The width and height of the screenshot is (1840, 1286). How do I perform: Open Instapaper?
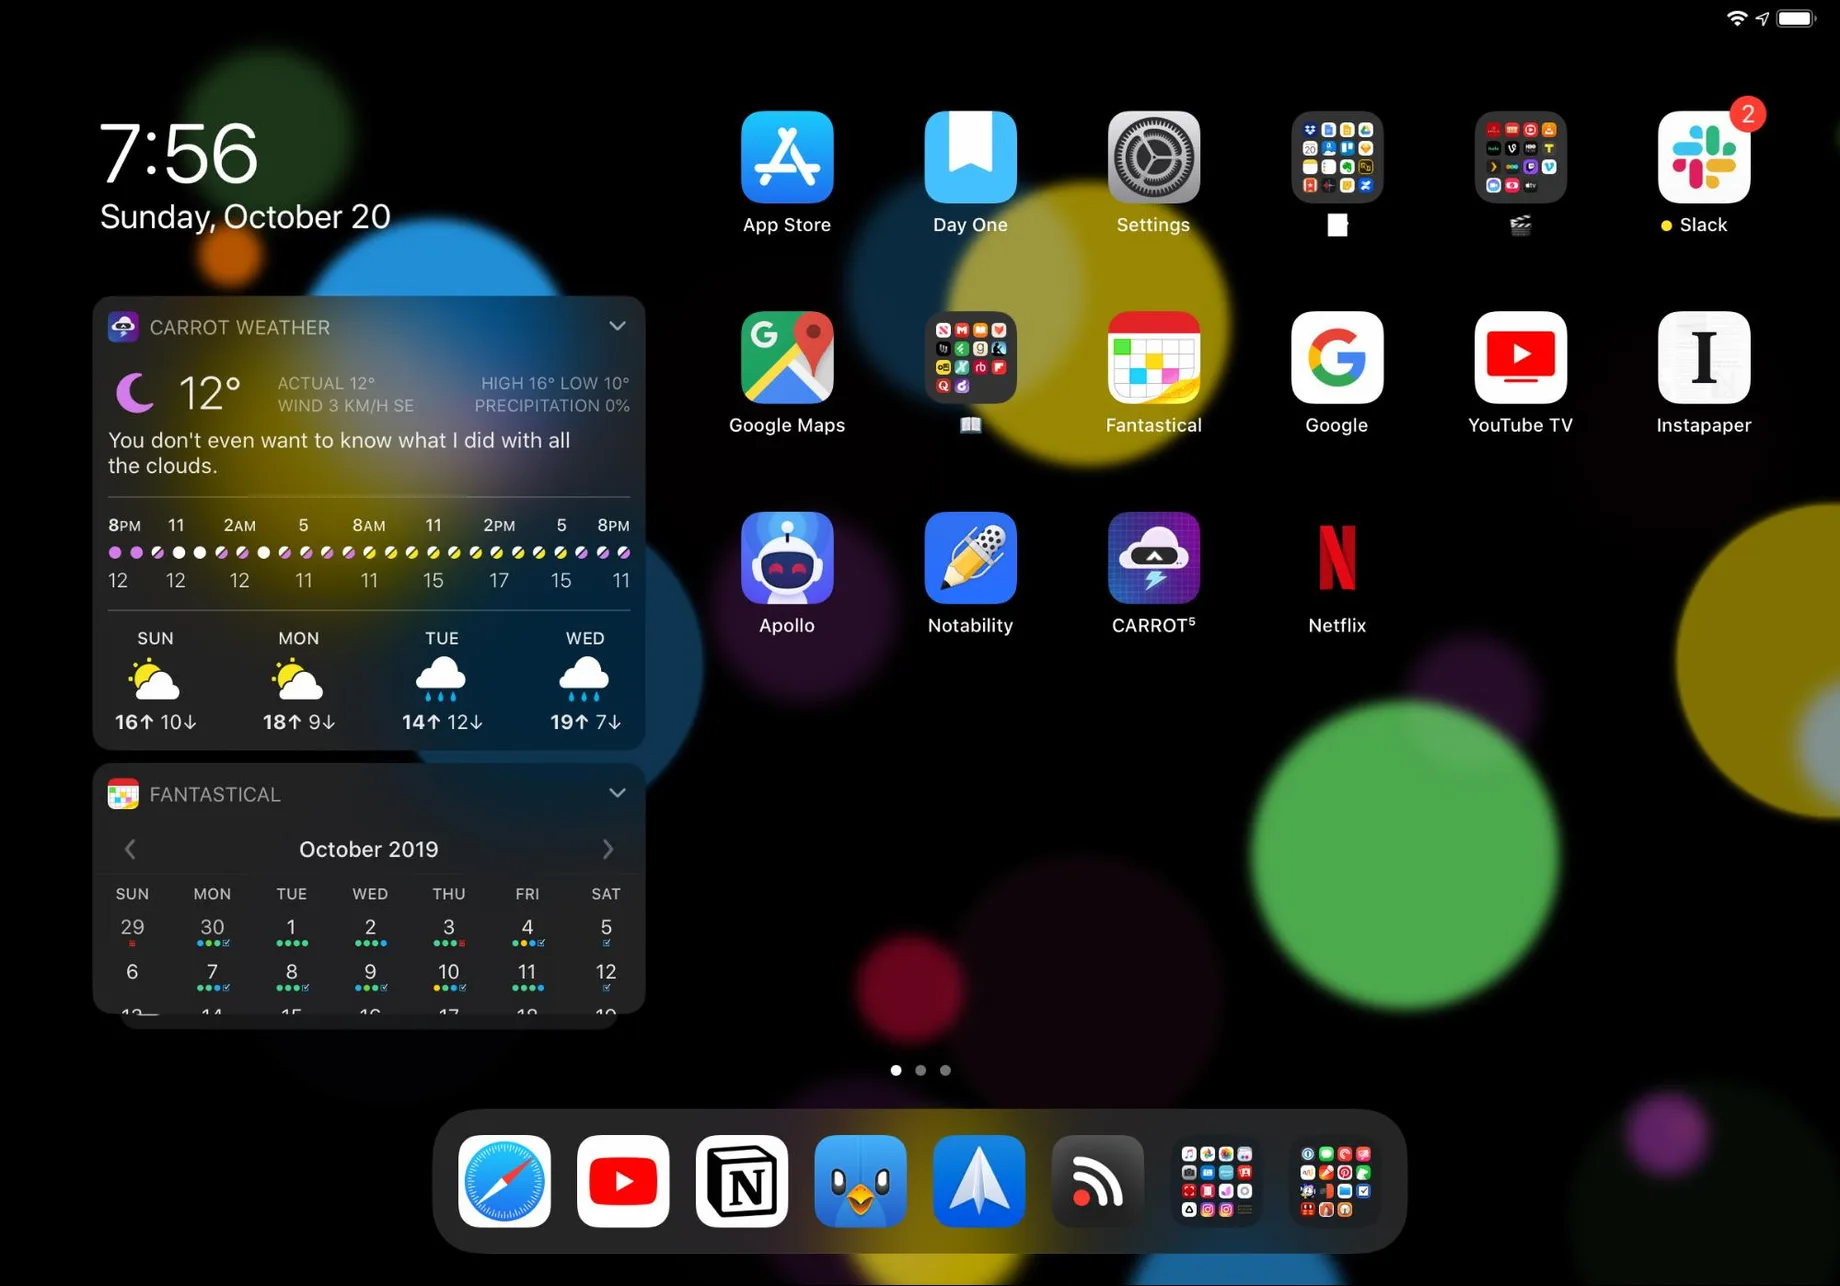(x=1704, y=357)
